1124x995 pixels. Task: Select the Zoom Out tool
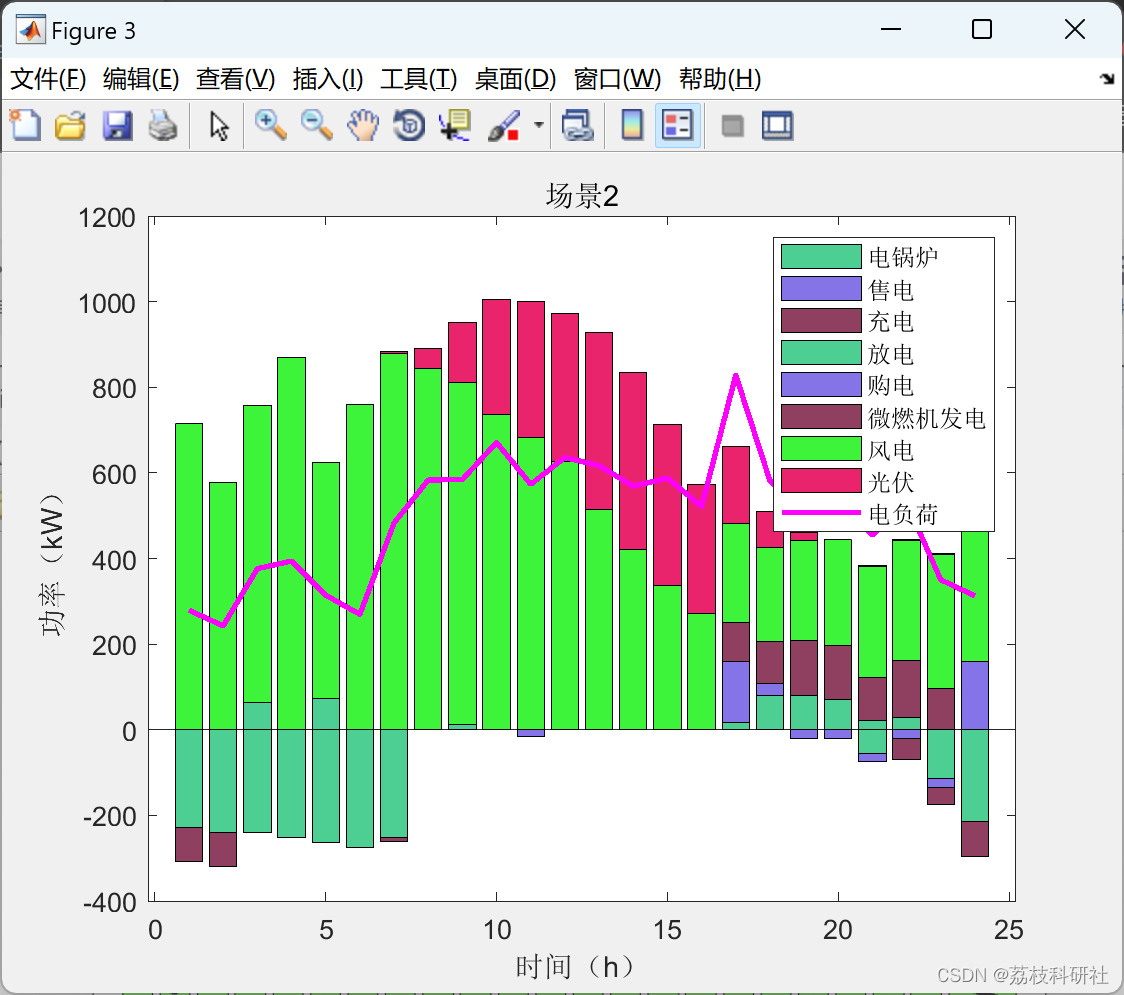click(x=316, y=125)
